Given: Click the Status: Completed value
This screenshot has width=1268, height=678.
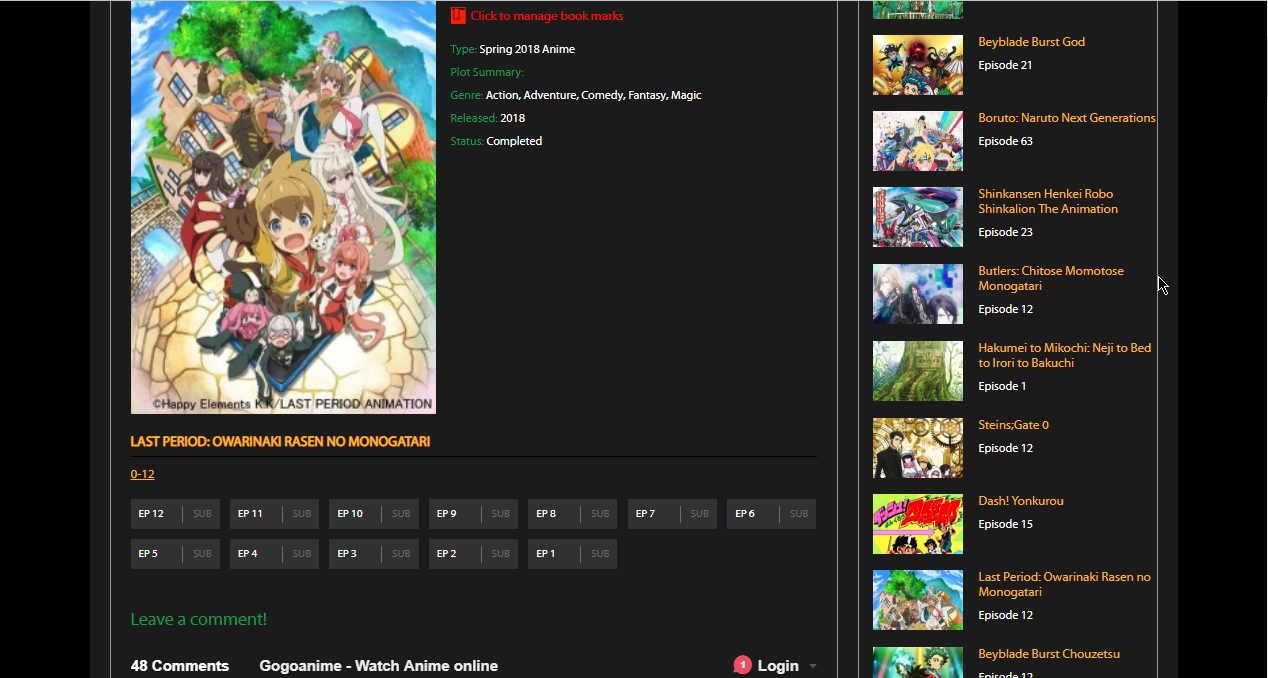Looking at the screenshot, I should pos(514,141).
